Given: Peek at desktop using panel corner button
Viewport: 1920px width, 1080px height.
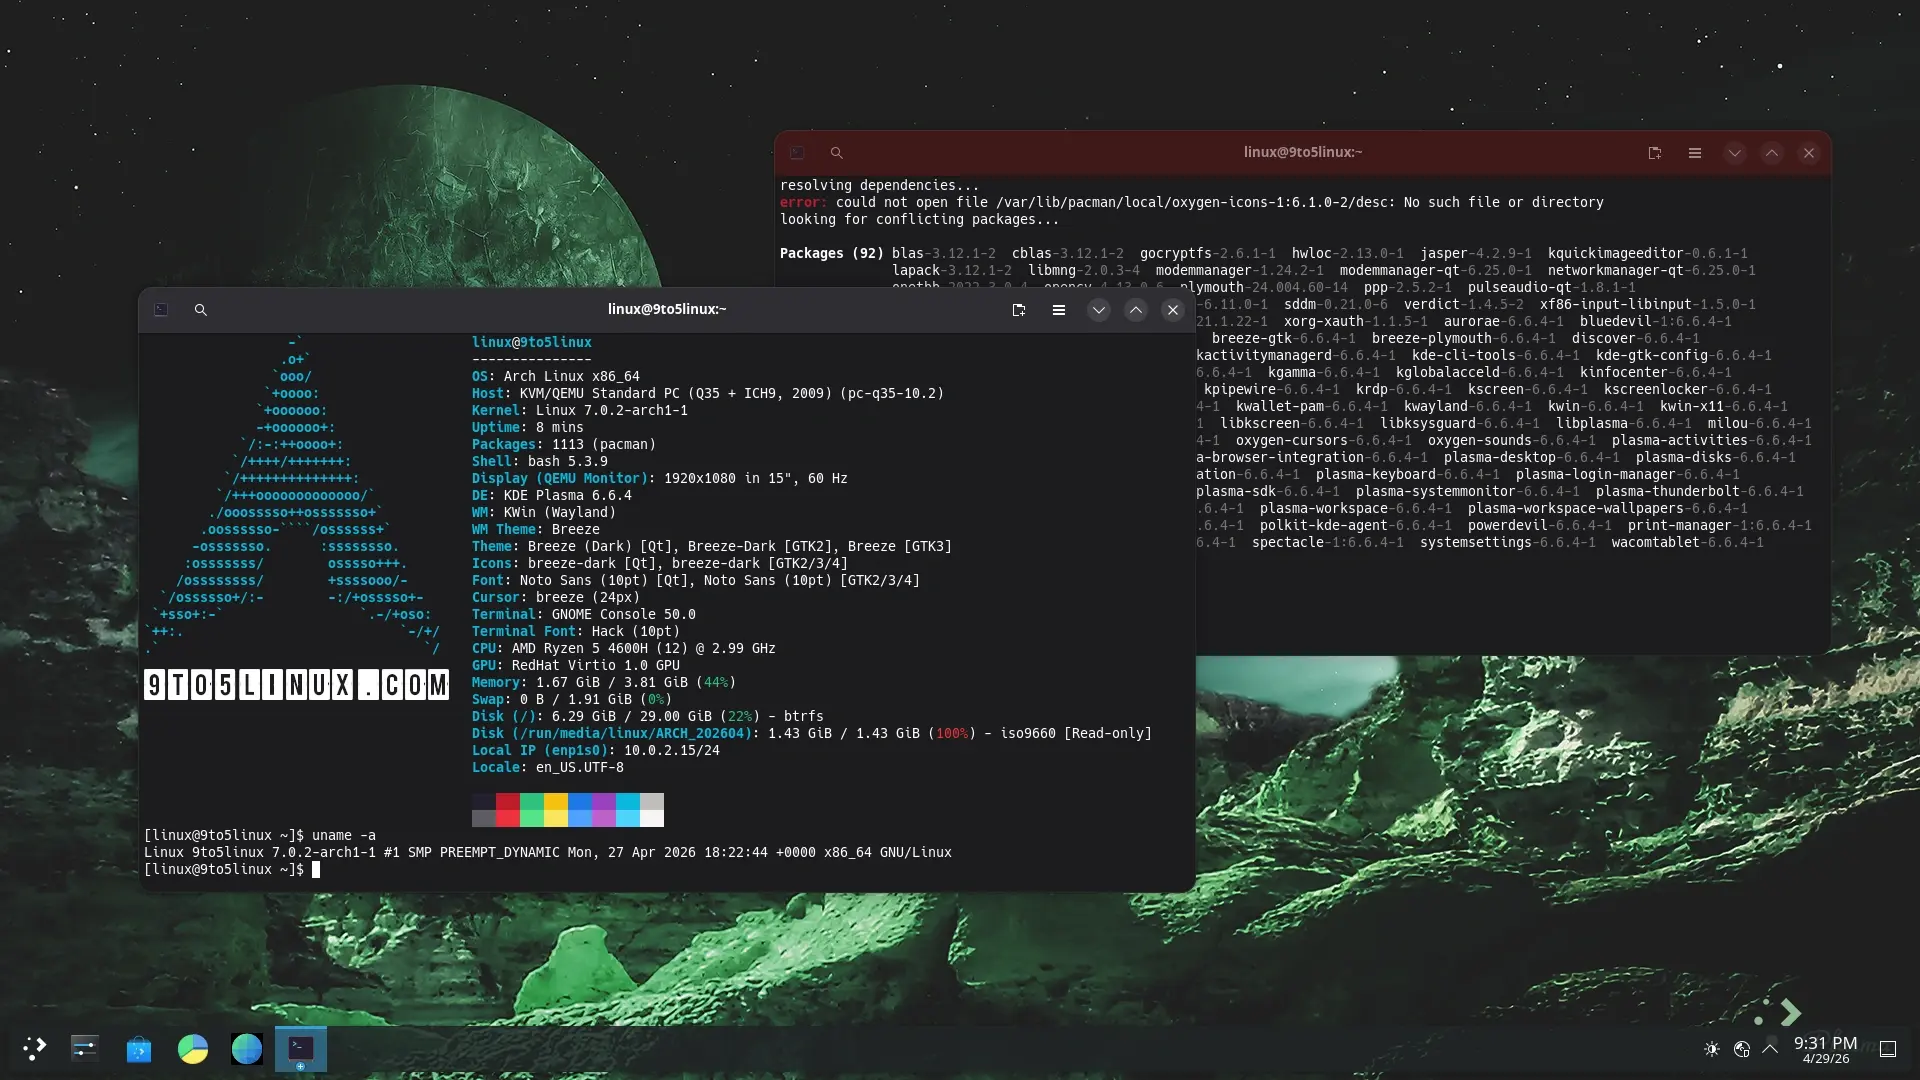Looking at the screenshot, I should point(1888,1049).
